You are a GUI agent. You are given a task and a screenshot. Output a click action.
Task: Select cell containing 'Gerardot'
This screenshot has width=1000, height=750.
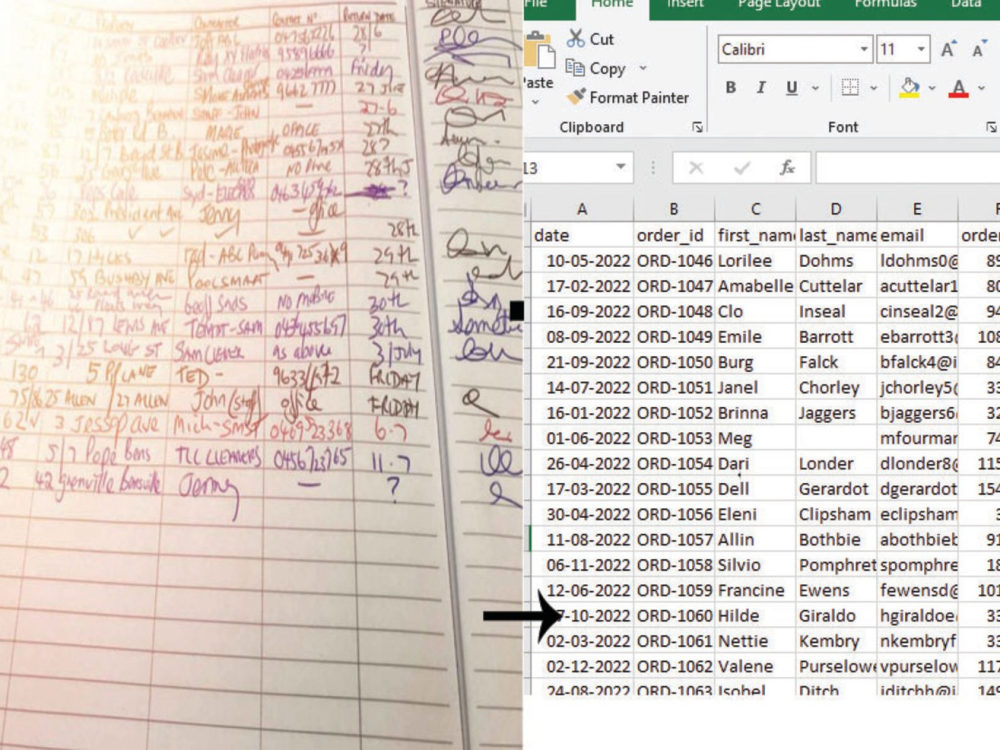[835, 489]
